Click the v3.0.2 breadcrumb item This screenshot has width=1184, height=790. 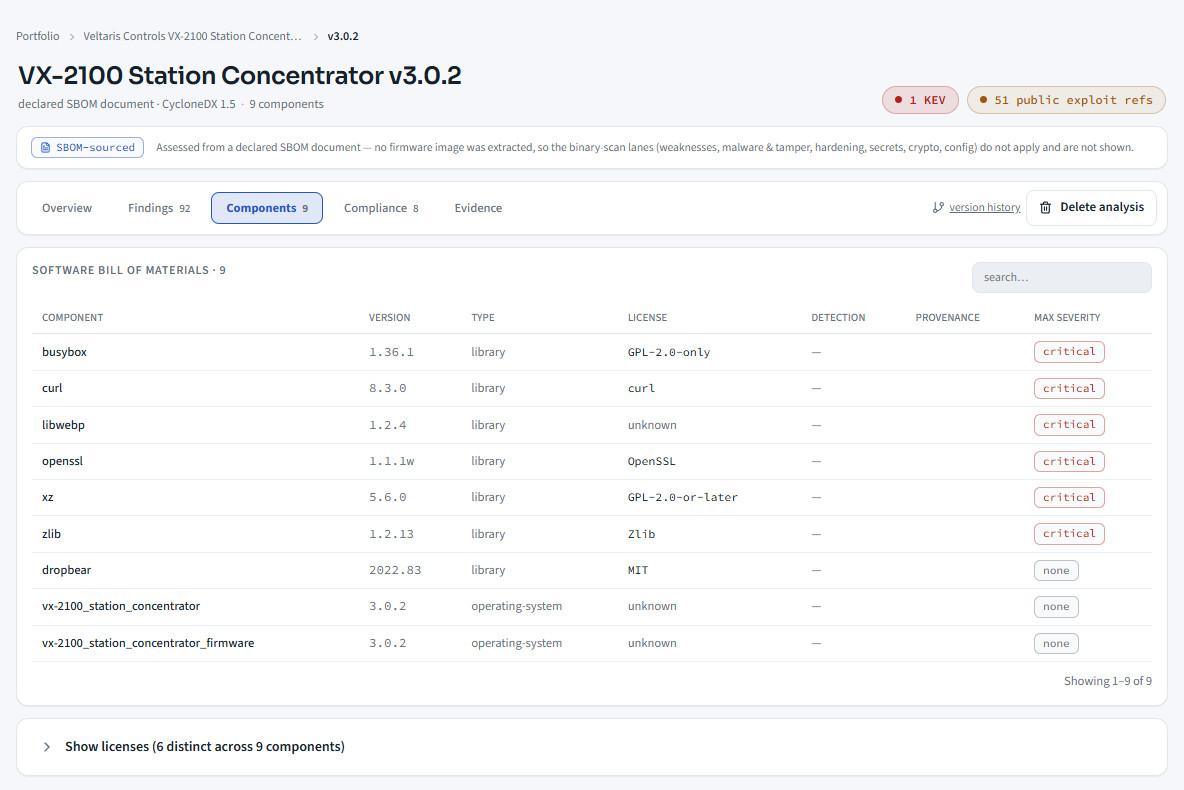point(343,36)
